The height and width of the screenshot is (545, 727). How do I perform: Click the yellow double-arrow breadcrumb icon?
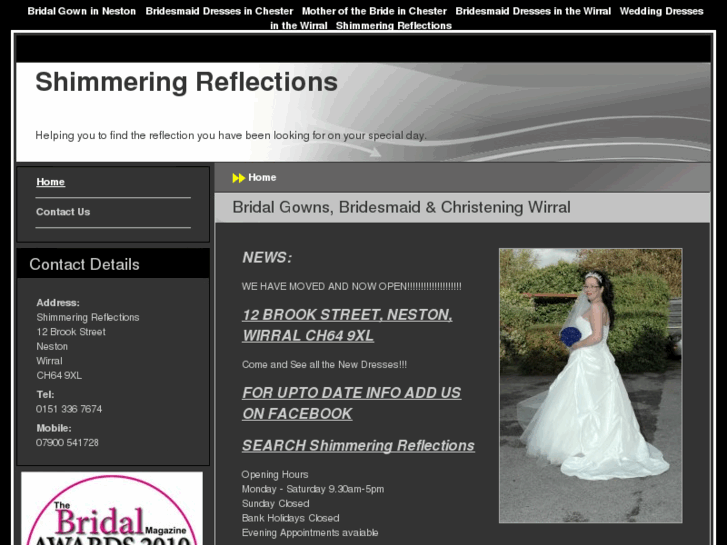[238, 178]
